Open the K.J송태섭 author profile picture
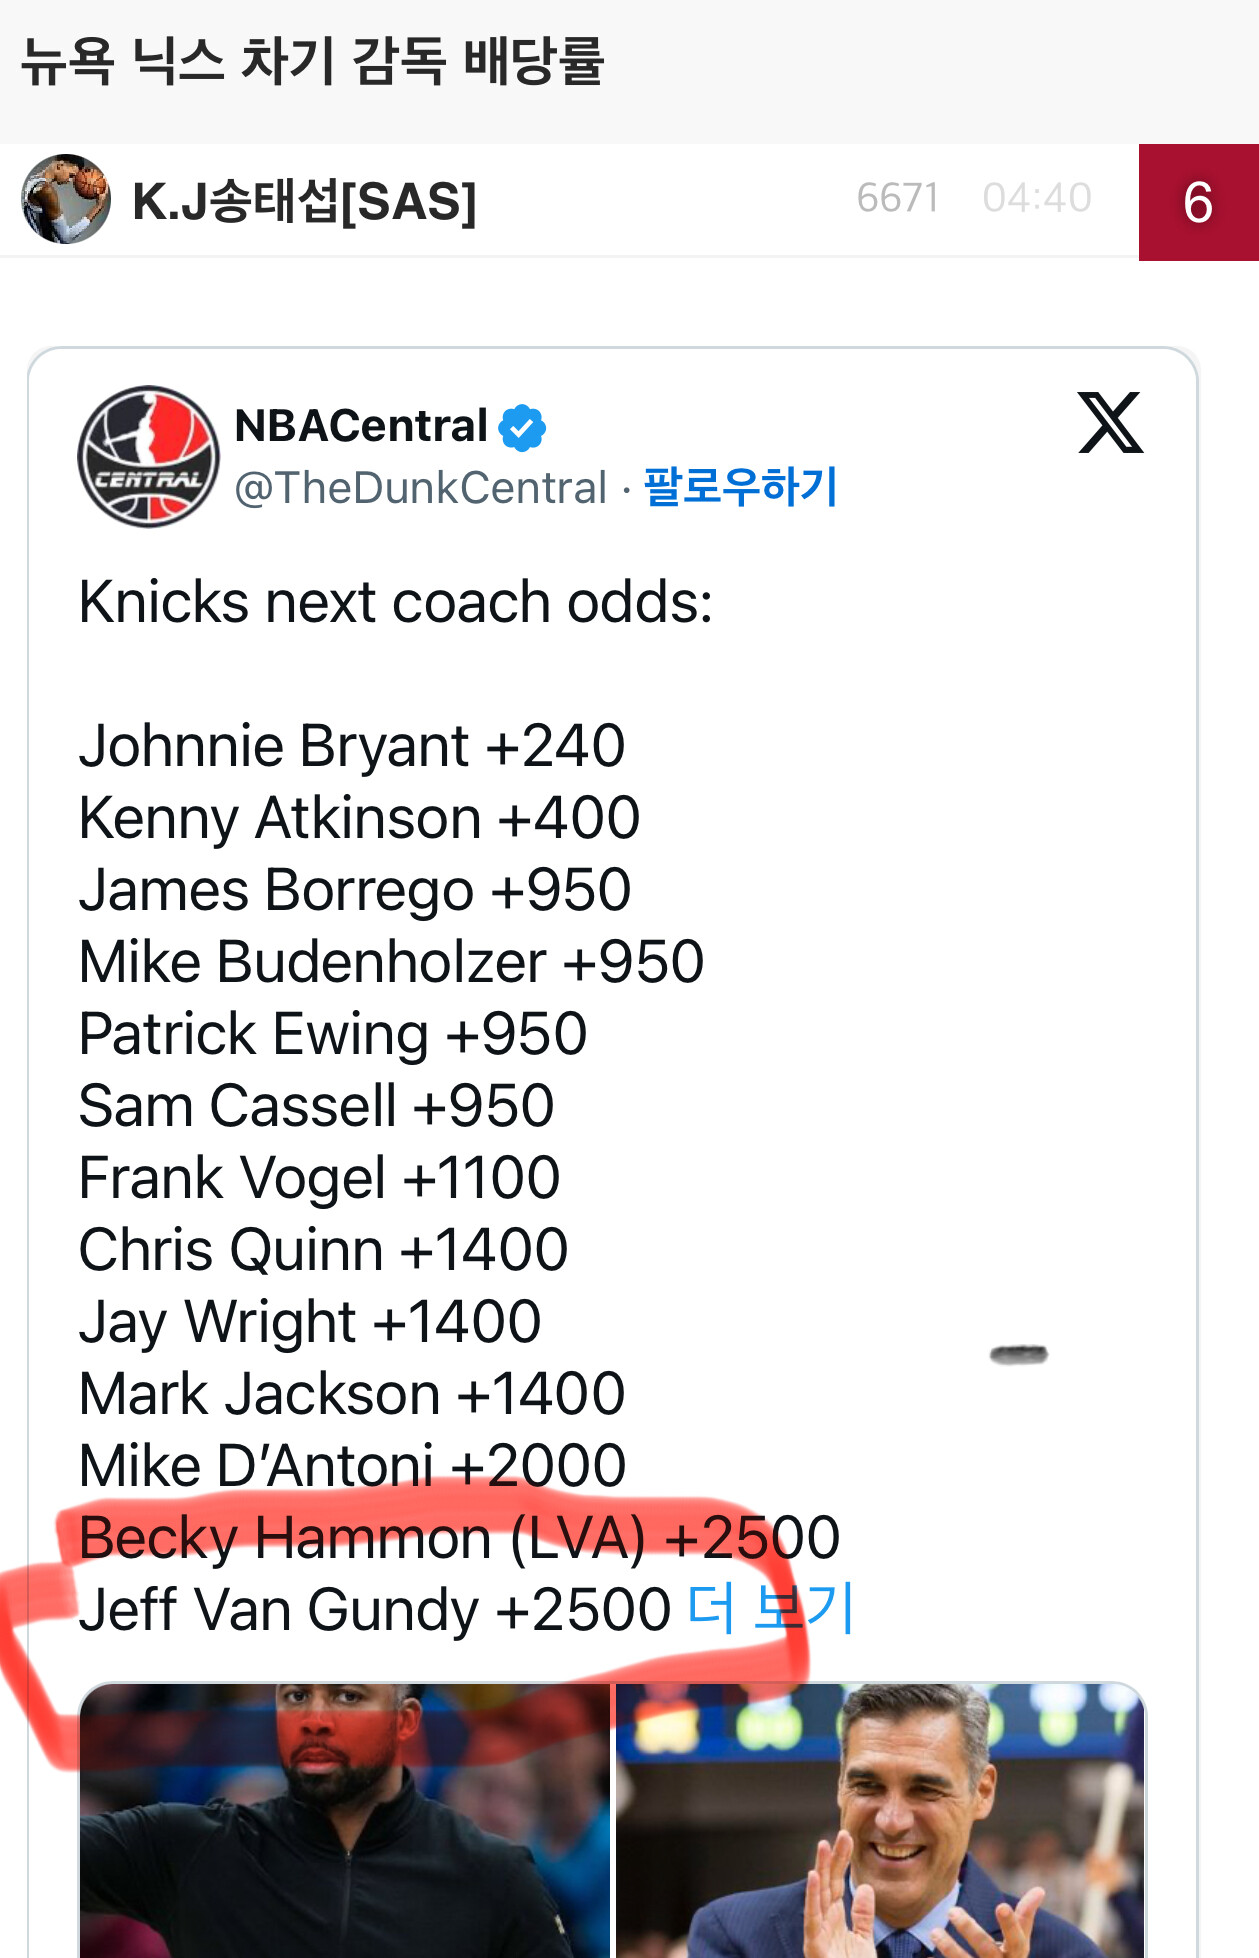This screenshot has width=1259, height=1958. tap(66, 199)
